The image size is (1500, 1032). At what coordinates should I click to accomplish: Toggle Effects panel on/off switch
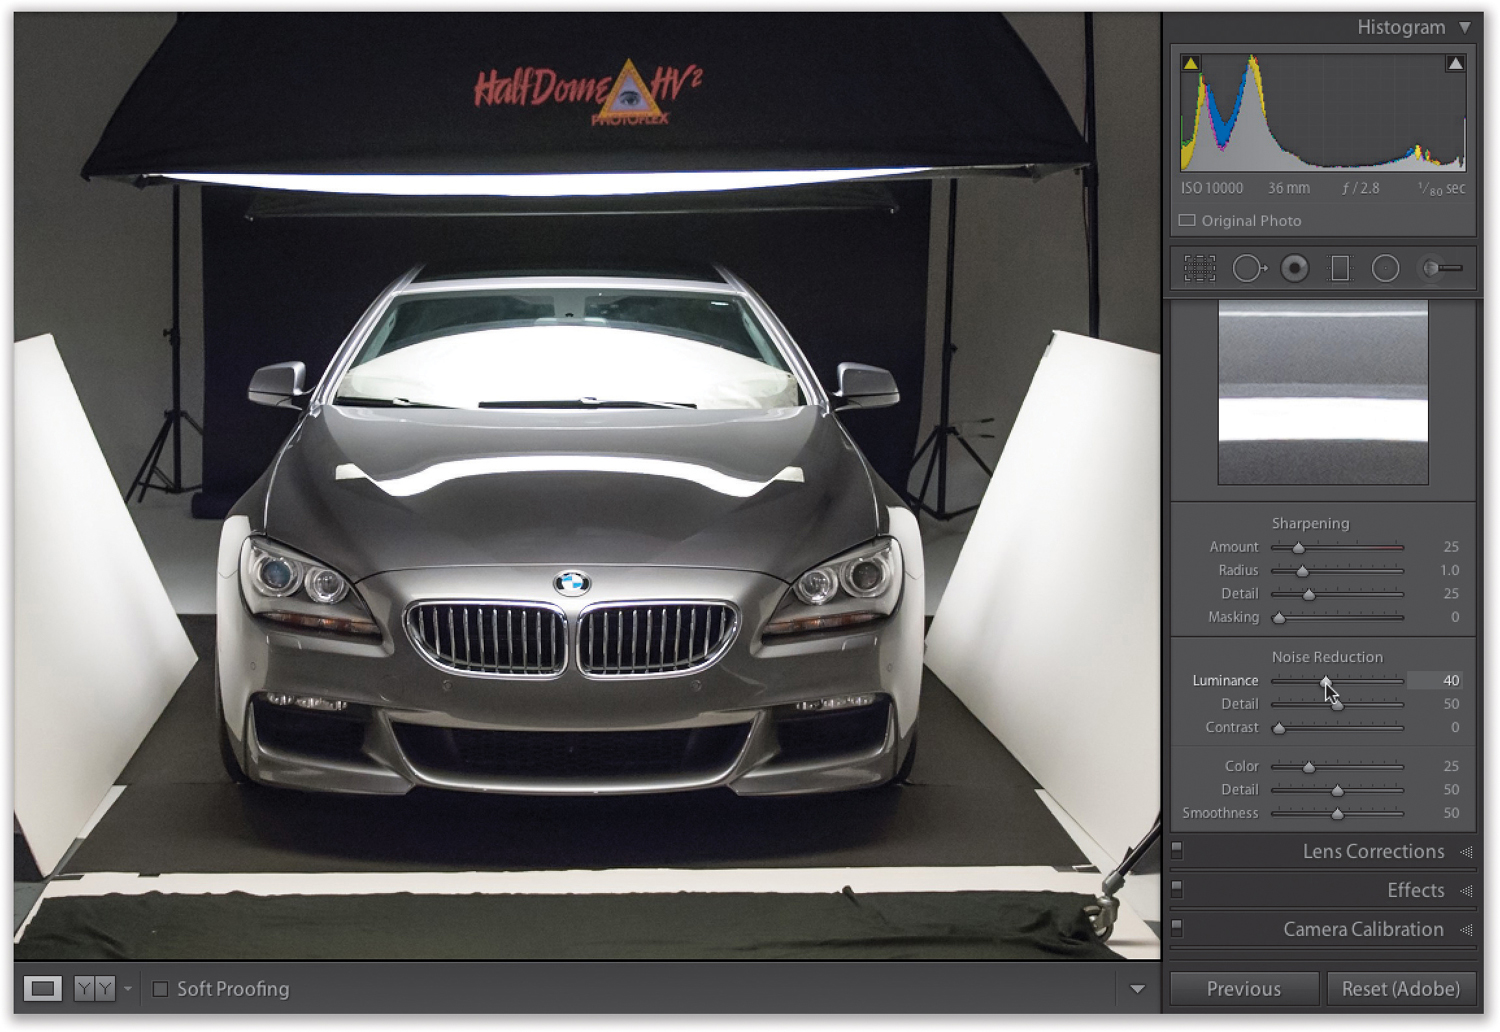[x=1177, y=888]
